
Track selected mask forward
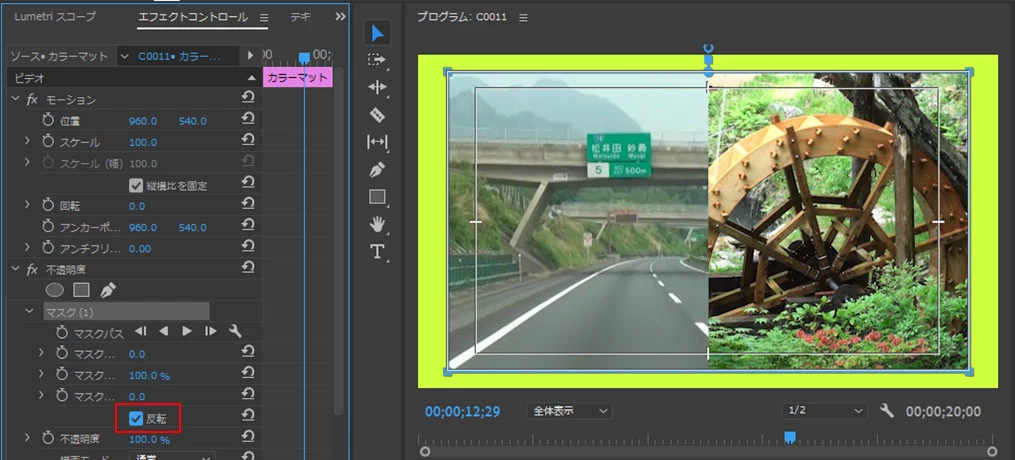click(187, 332)
